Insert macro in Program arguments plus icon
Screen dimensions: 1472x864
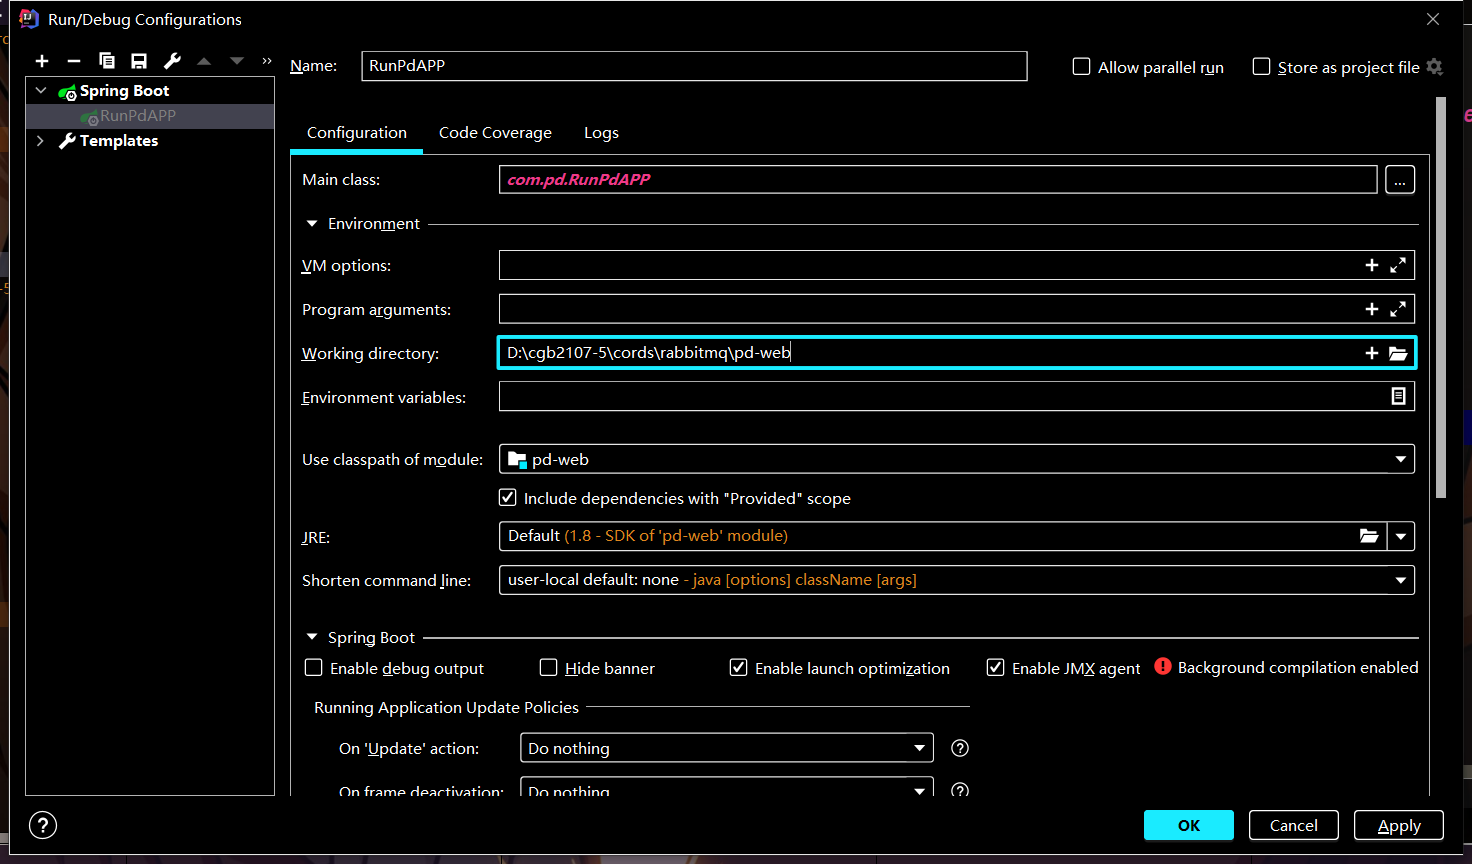click(1372, 309)
